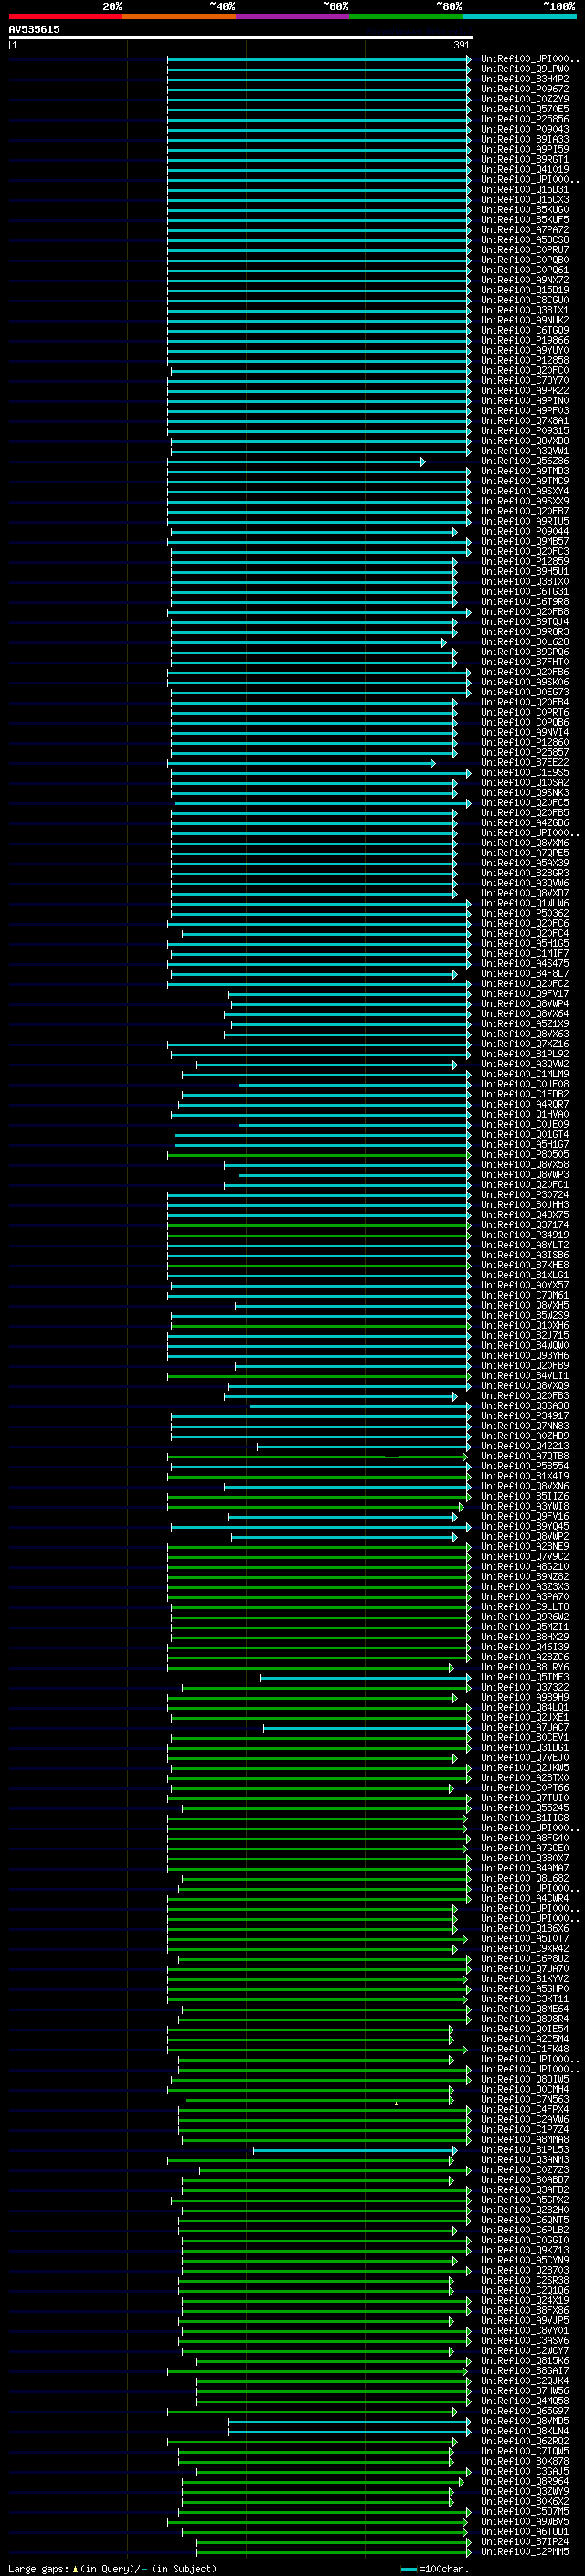Click the white query sequence bar
This screenshot has width=585, height=2576.
(x=241, y=38)
